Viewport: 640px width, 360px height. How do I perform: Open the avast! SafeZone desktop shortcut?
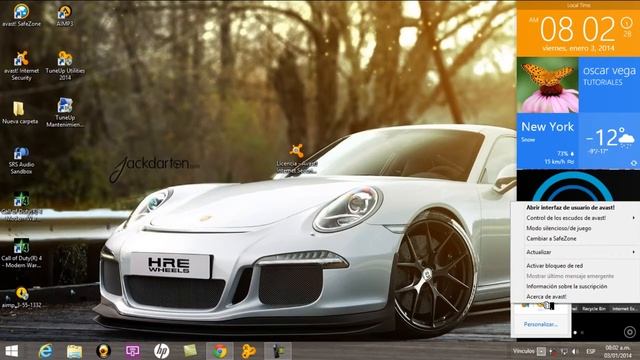[21, 15]
